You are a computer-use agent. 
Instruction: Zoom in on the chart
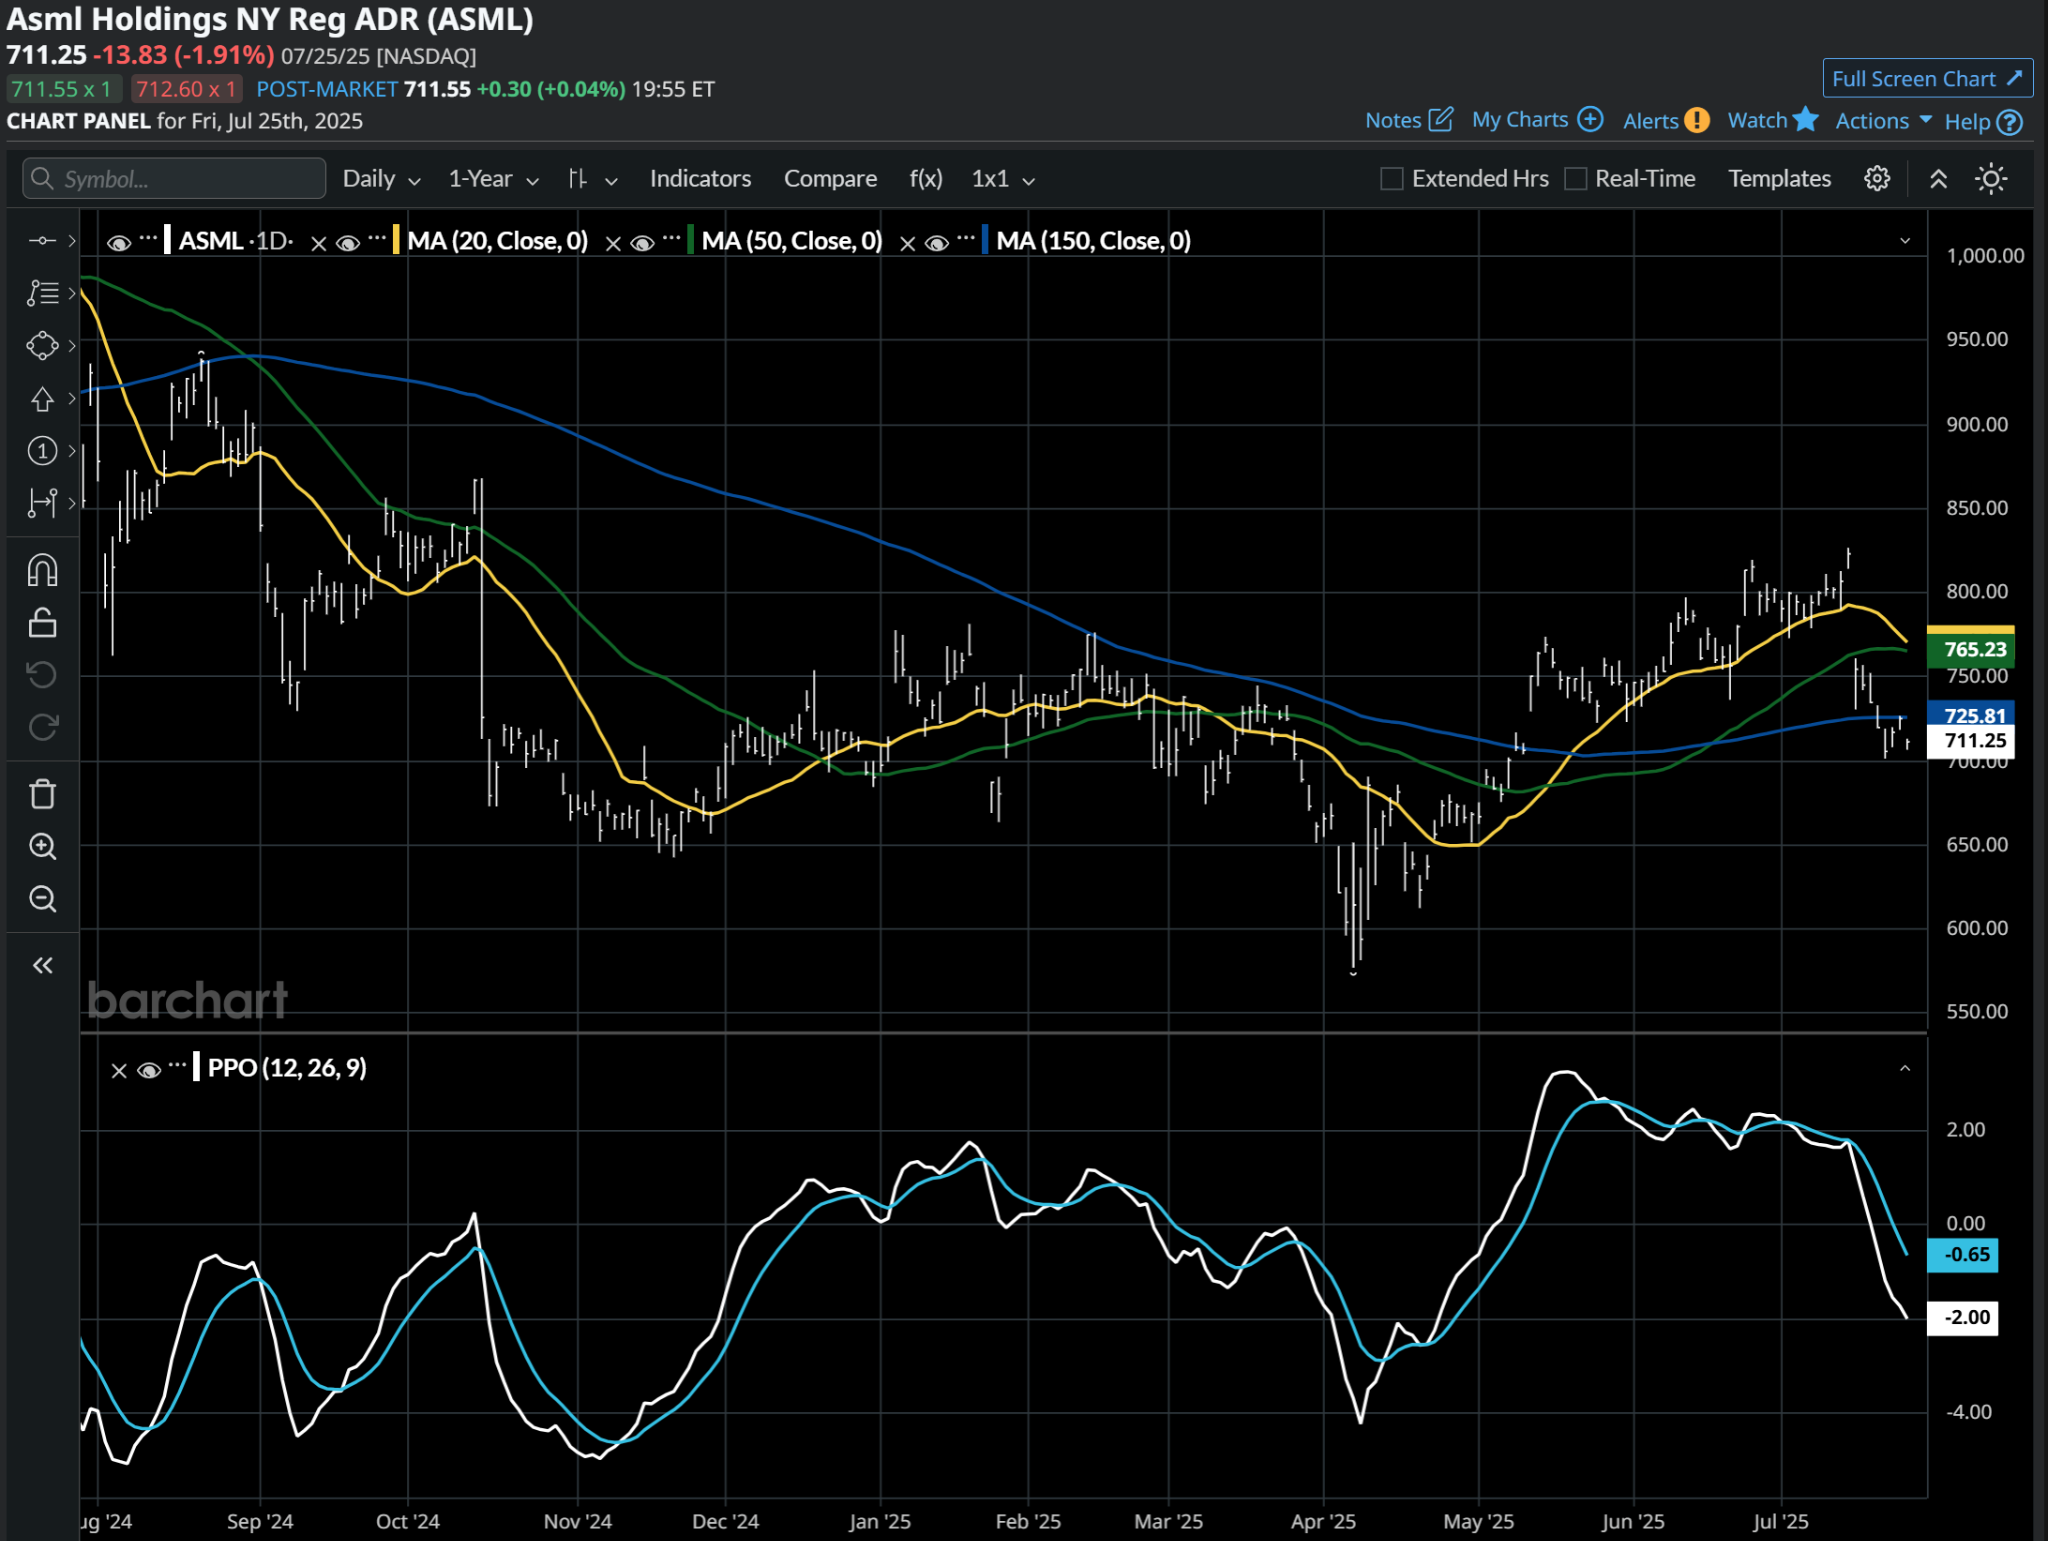click(42, 847)
